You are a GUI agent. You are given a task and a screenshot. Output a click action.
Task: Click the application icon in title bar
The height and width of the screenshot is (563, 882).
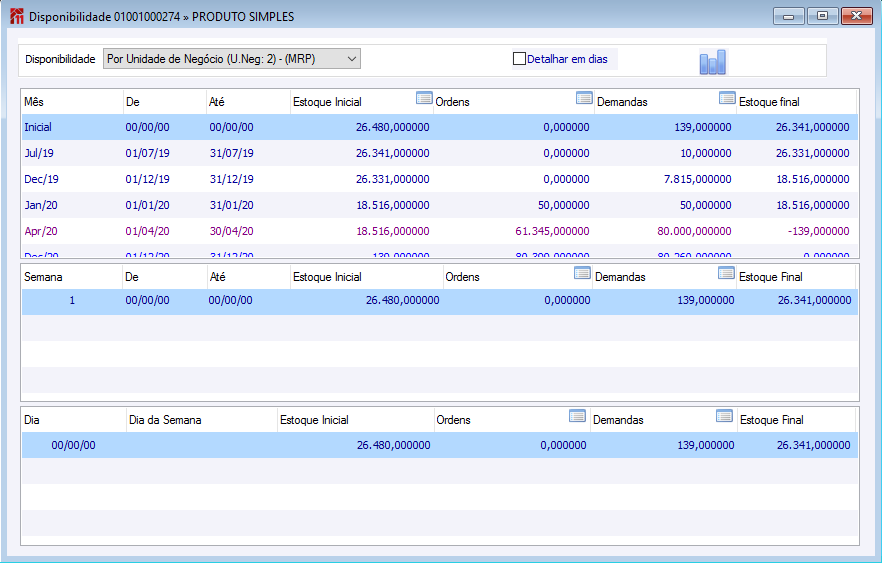(x=16, y=16)
